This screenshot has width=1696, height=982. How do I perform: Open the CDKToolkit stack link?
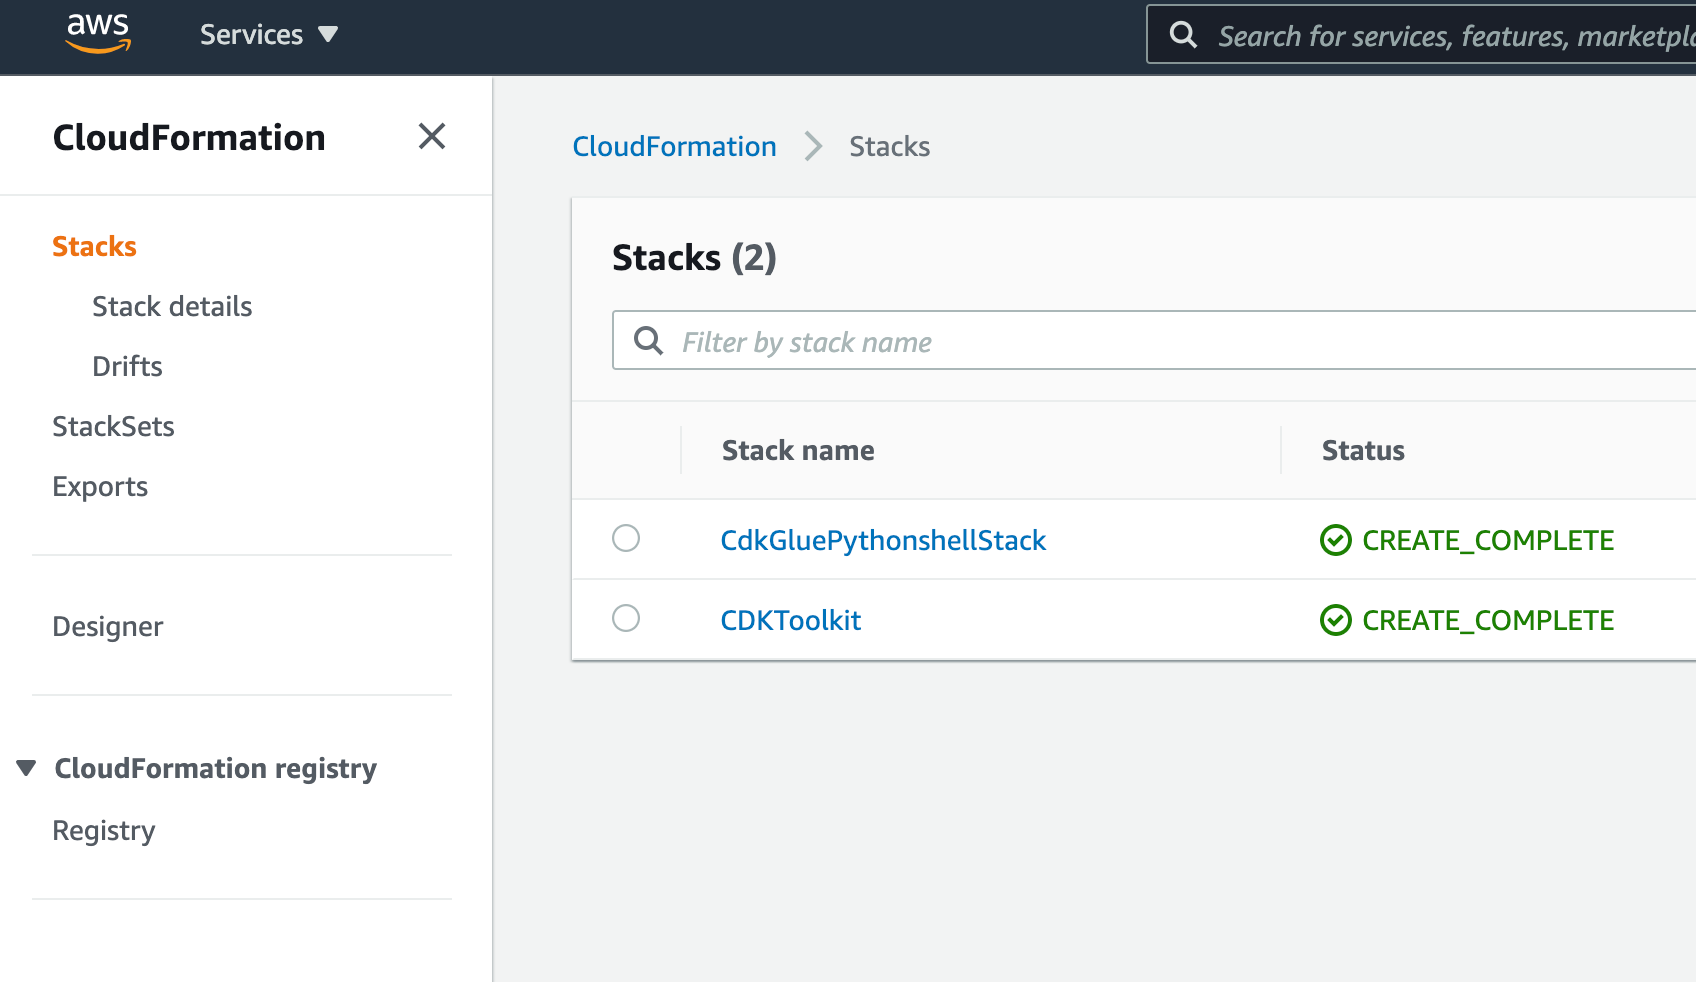click(x=790, y=620)
